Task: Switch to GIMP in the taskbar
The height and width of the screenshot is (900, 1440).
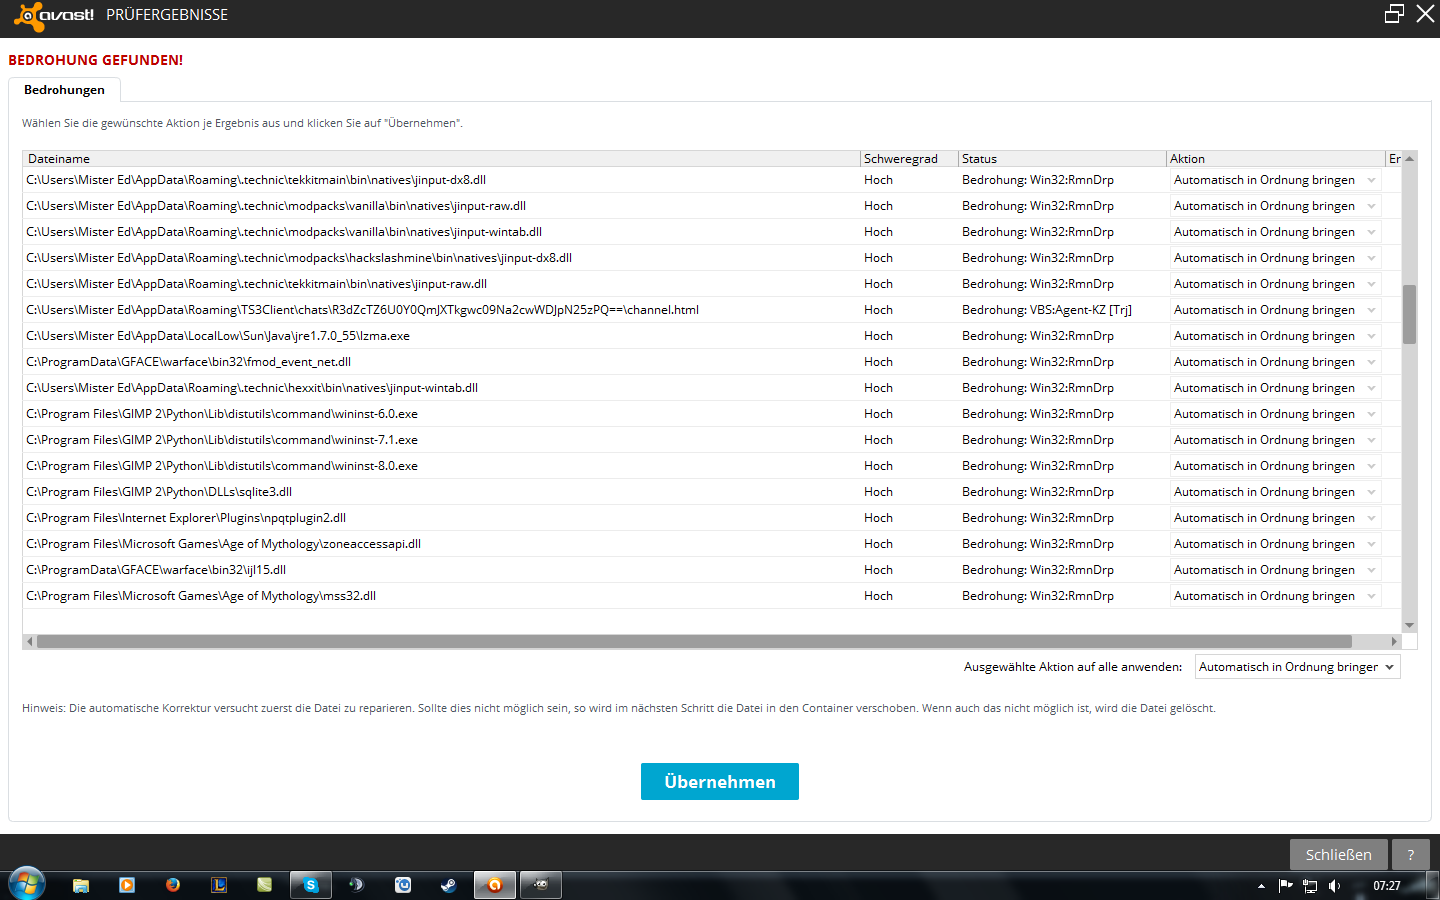Action: pos(541,885)
